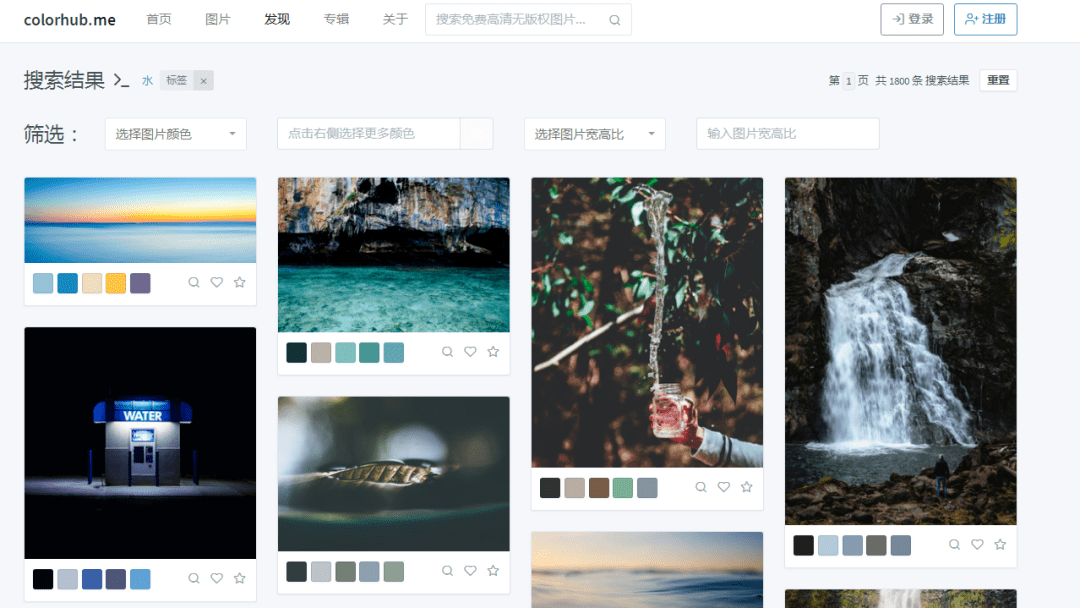Focus the 输入图片宽高比 input field

pyautogui.click(x=788, y=134)
